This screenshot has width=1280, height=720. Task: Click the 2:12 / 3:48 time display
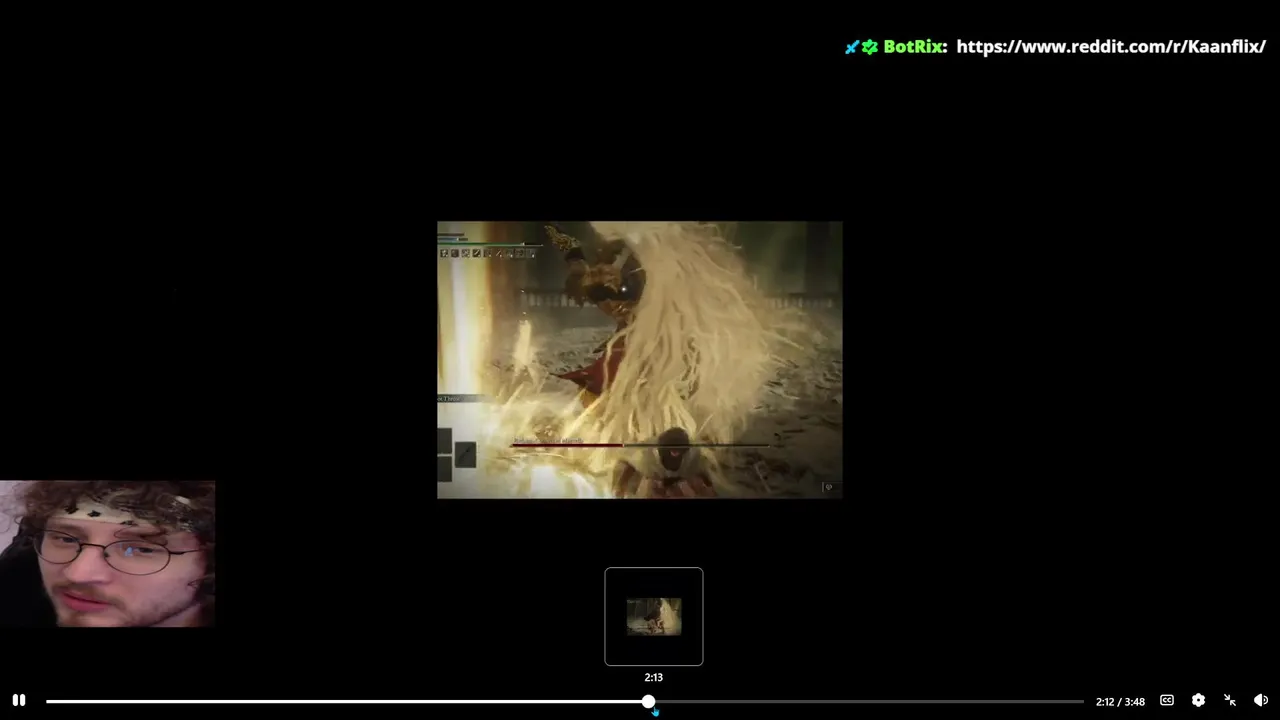1120,702
